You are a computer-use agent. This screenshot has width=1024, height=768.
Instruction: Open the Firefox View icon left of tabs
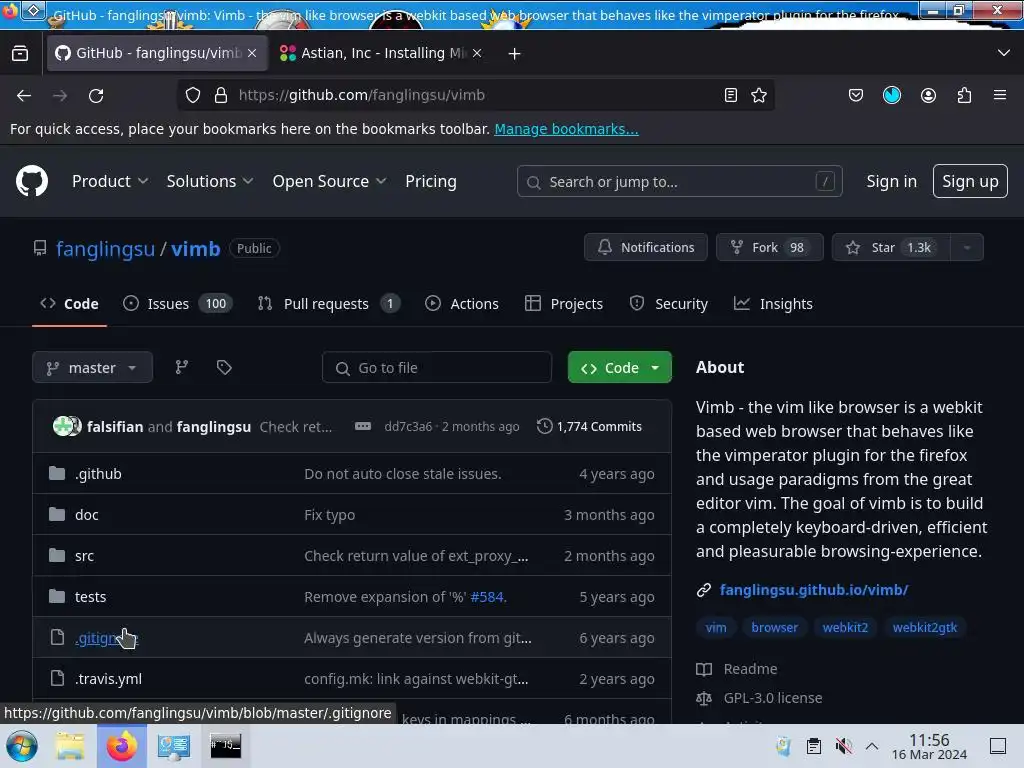coord(20,53)
